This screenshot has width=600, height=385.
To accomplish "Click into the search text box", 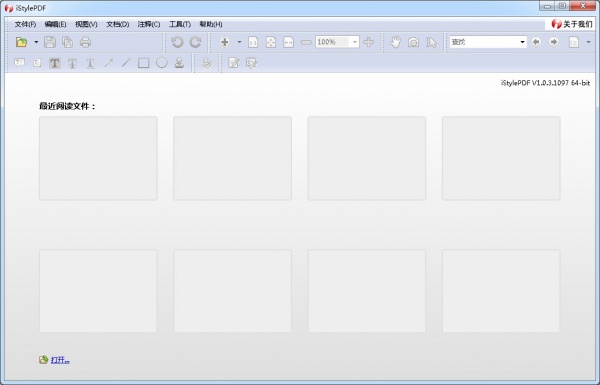I will [x=484, y=42].
